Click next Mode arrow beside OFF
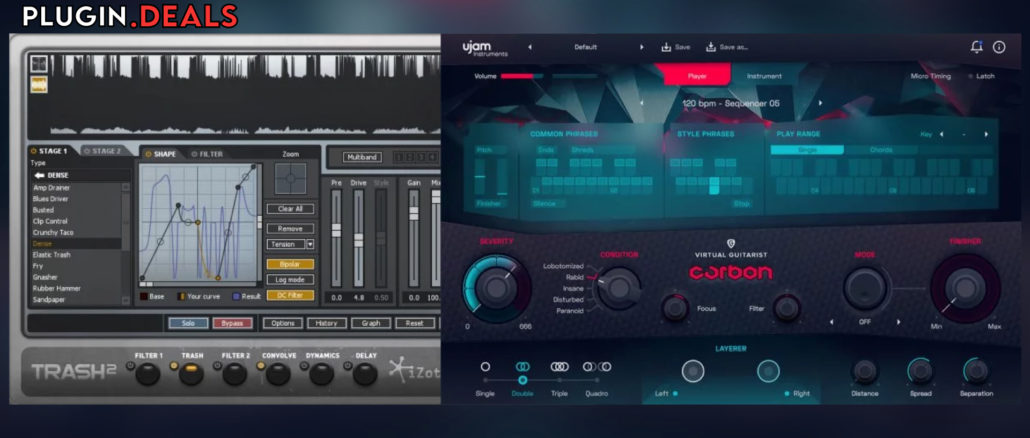Viewport: 1030px width, 438px height. click(899, 322)
